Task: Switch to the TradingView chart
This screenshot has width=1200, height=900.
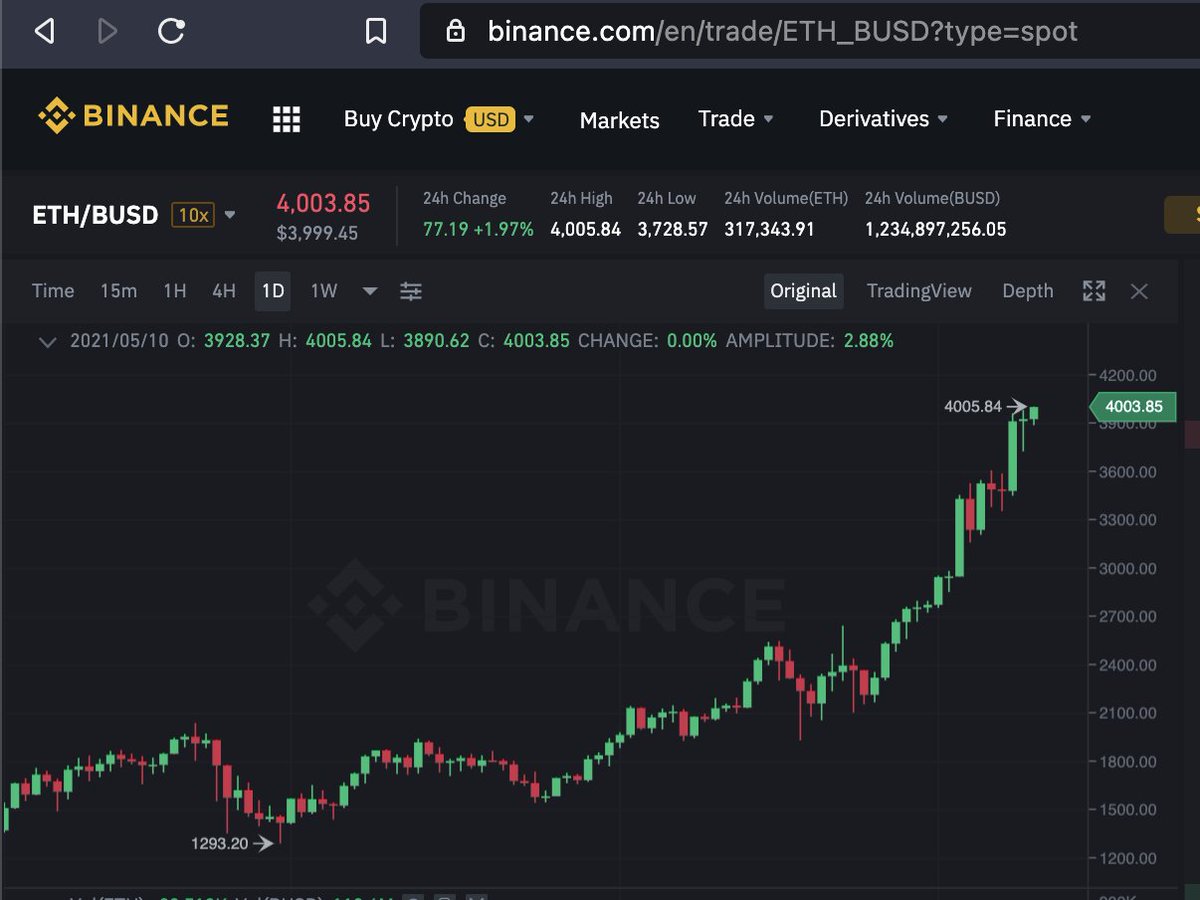Action: pyautogui.click(x=919, y=291)
